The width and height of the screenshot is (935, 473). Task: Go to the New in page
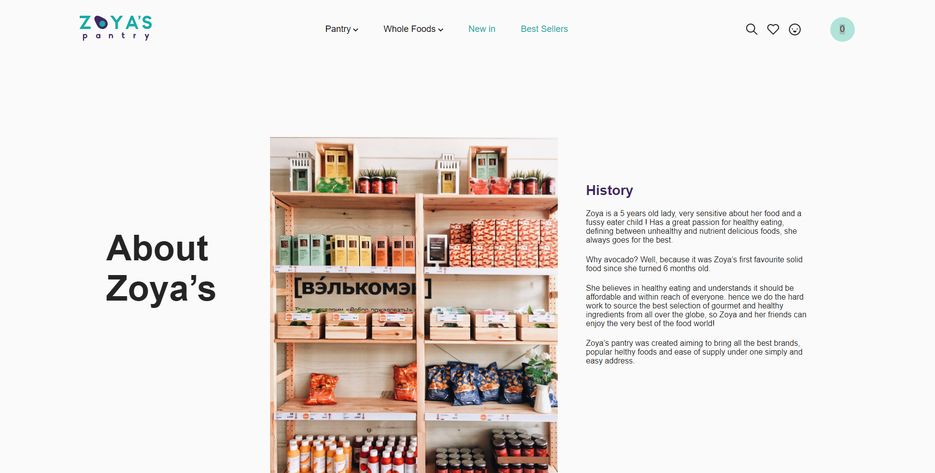(x=481, y=29)
